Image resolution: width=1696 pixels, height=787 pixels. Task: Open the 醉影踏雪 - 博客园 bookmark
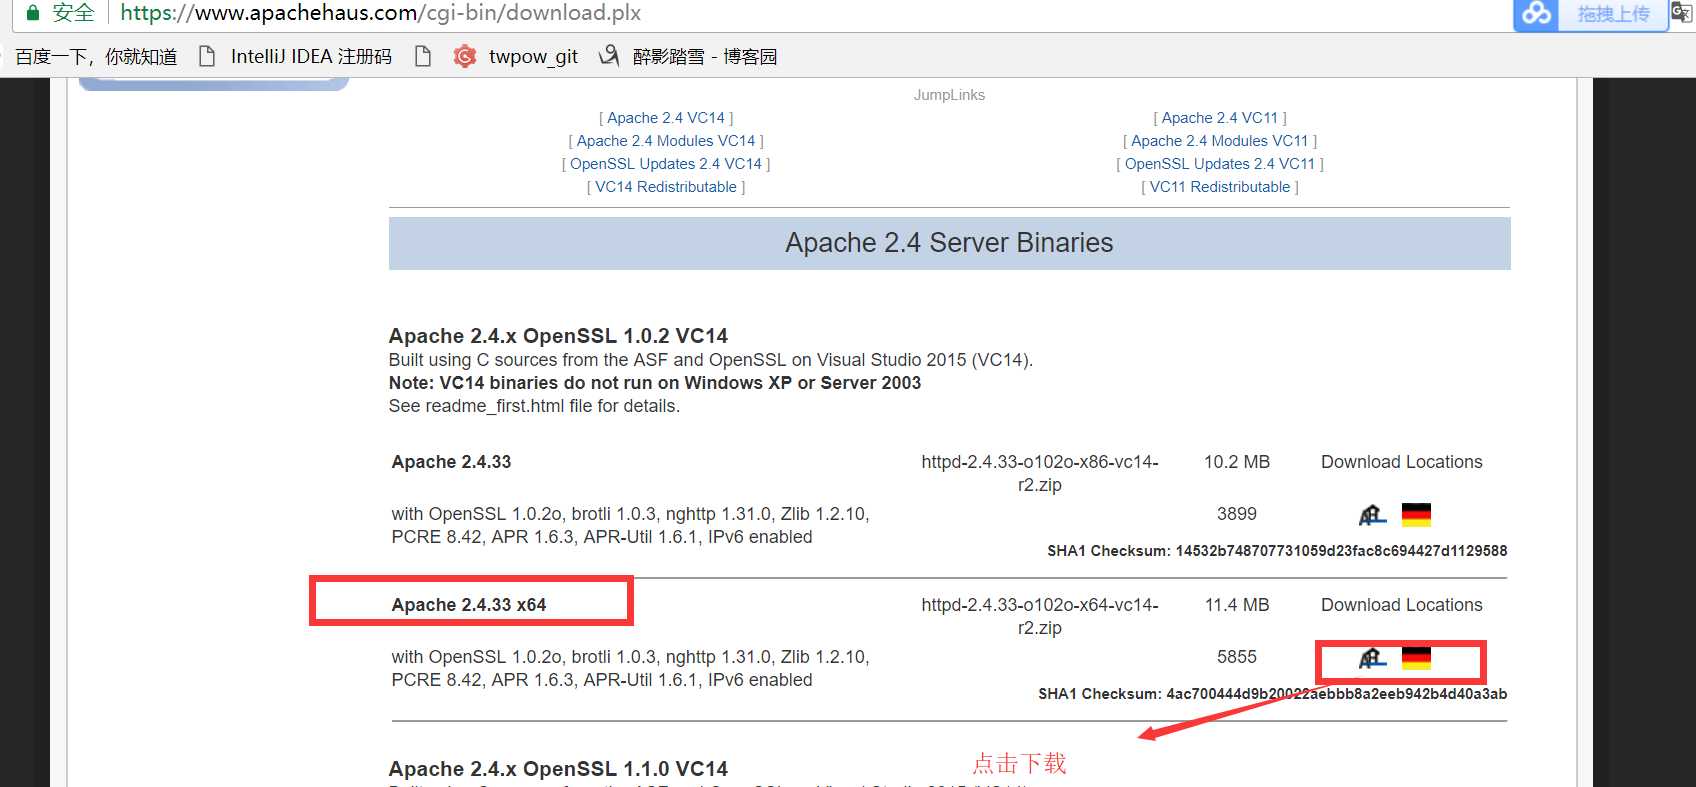[688, 56]
